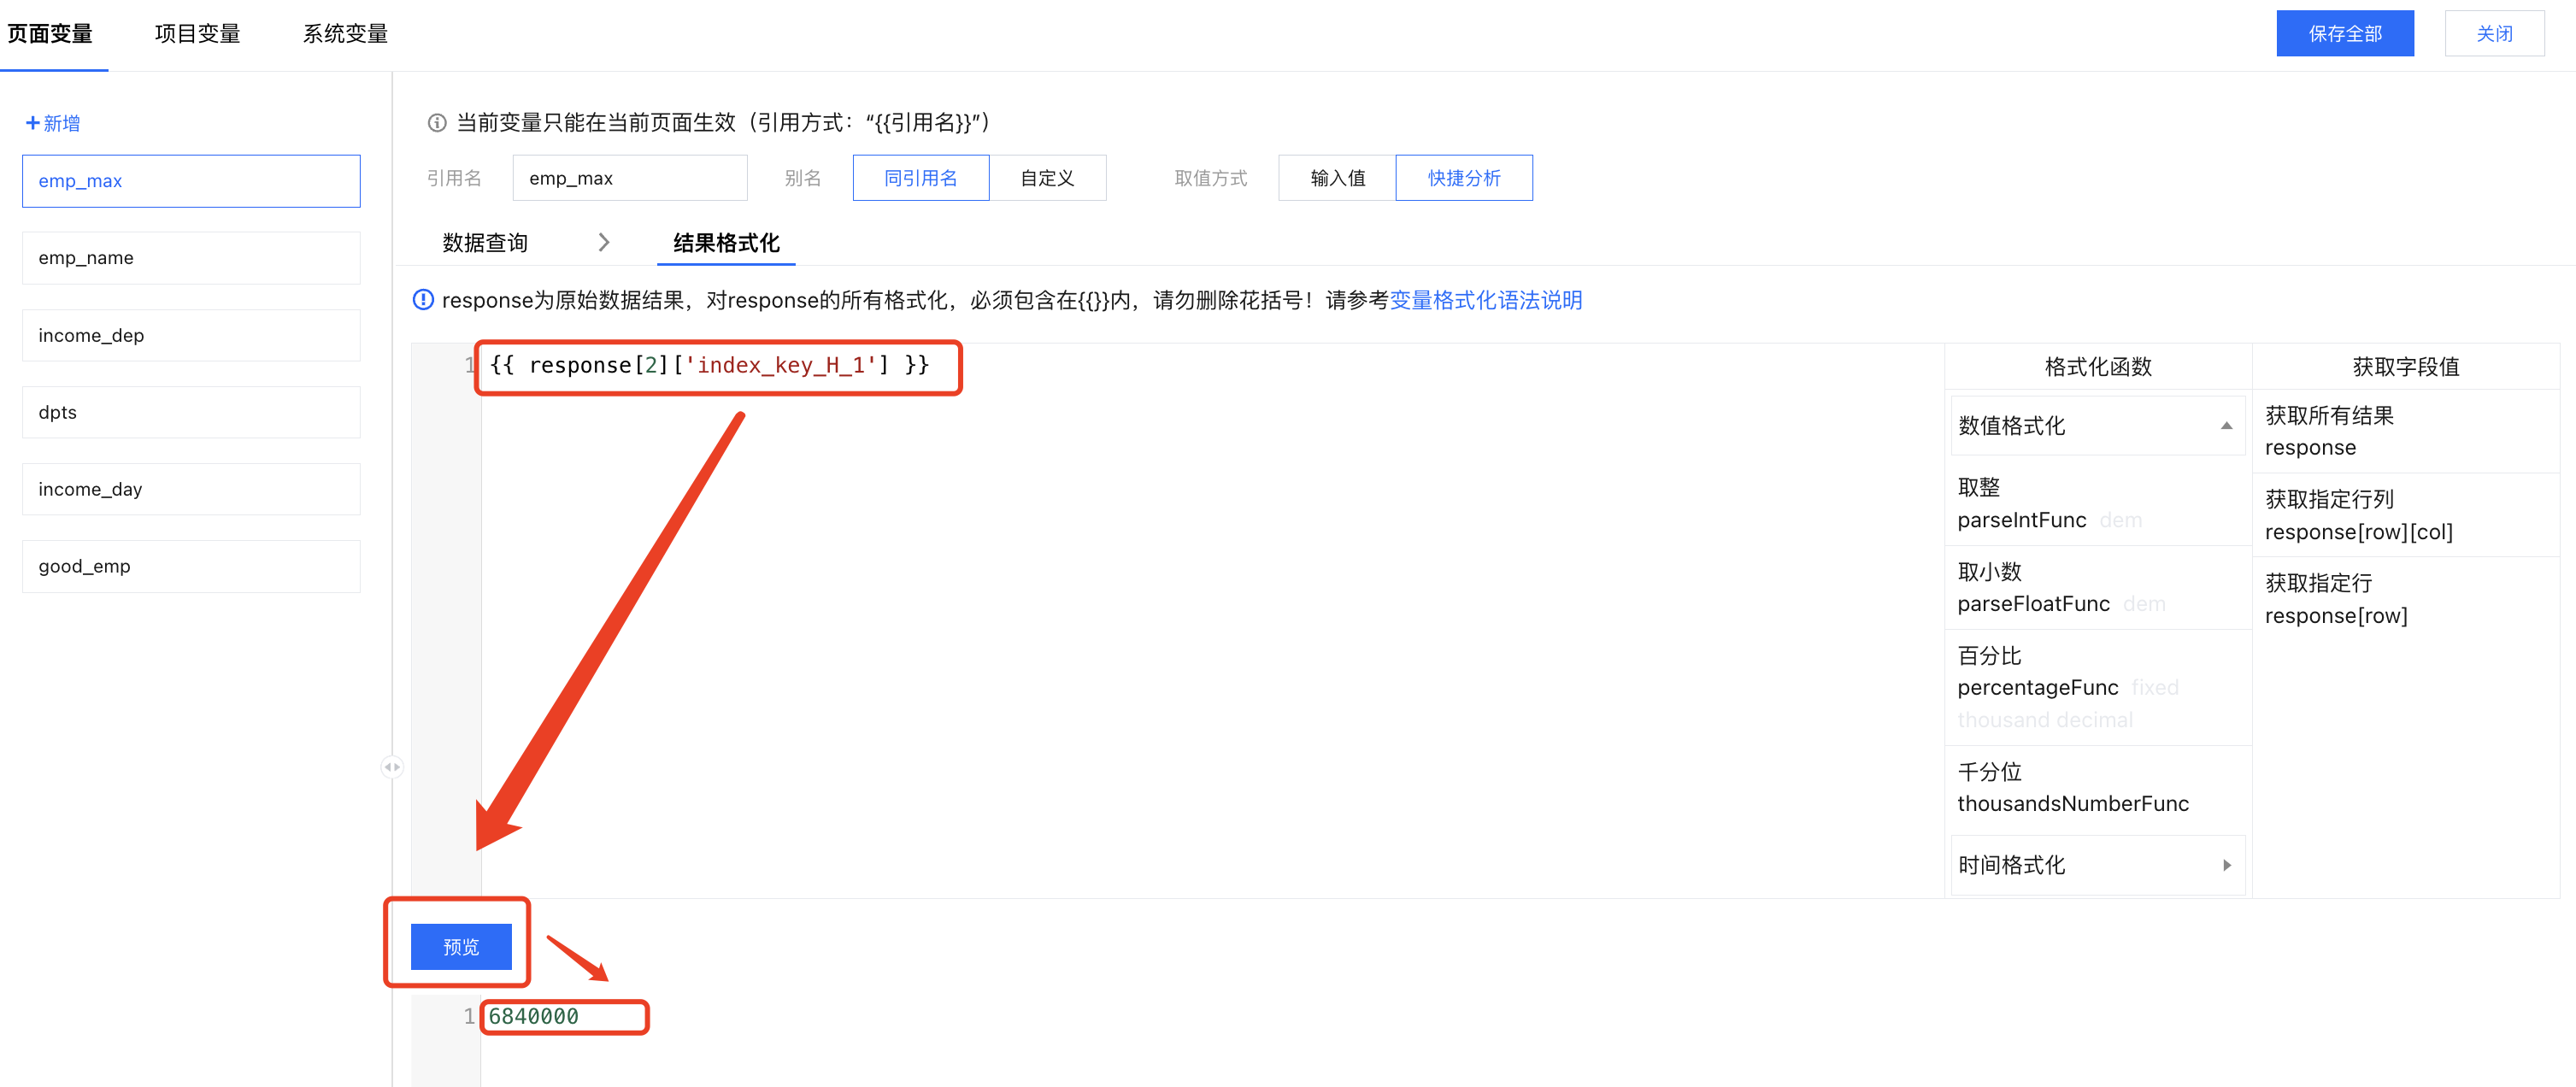The image size is (2576, 1087).
Task: Select income_dep variable in list
Action: [x=191, y=335]
